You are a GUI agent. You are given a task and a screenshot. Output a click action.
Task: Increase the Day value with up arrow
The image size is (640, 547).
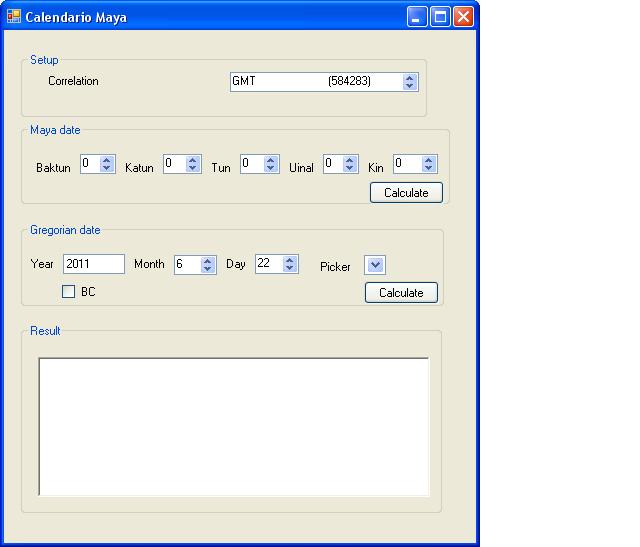[290, 260]
